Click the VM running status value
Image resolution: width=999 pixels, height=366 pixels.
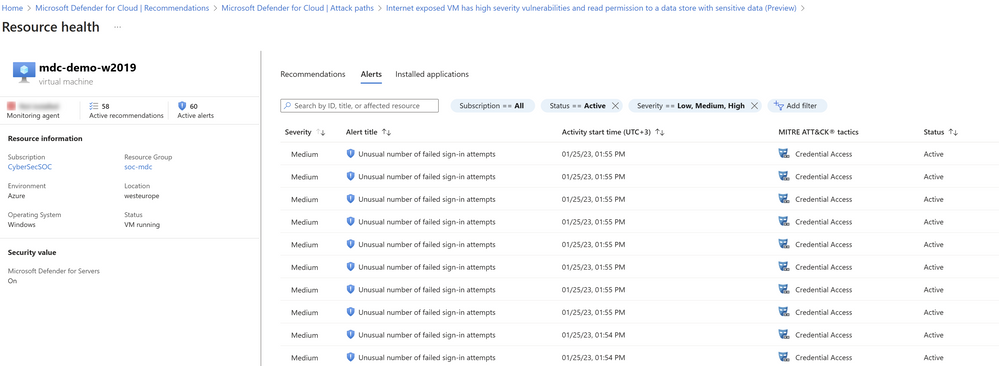(142, 225)
